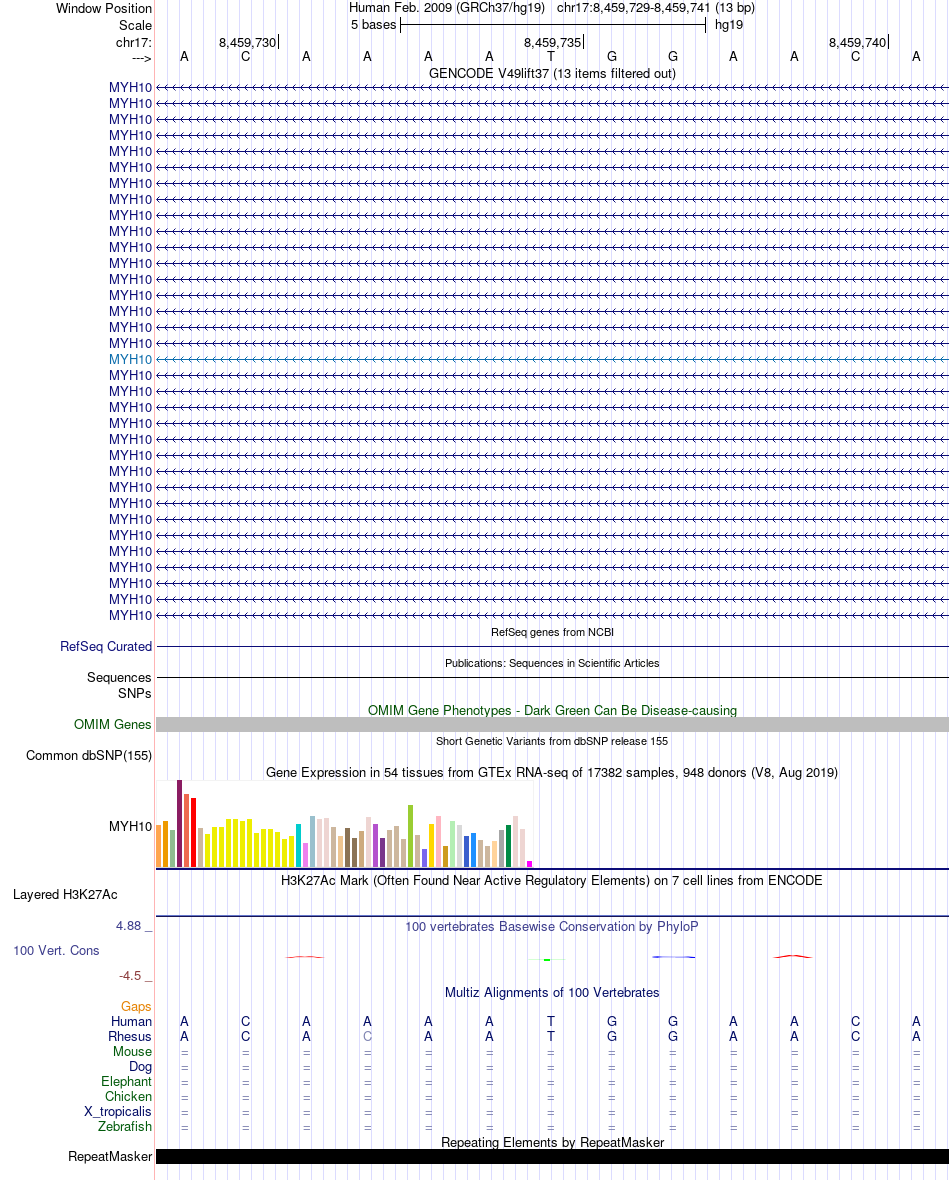Click the small green mark in the PhyloP track

click(x=547, y=960)
